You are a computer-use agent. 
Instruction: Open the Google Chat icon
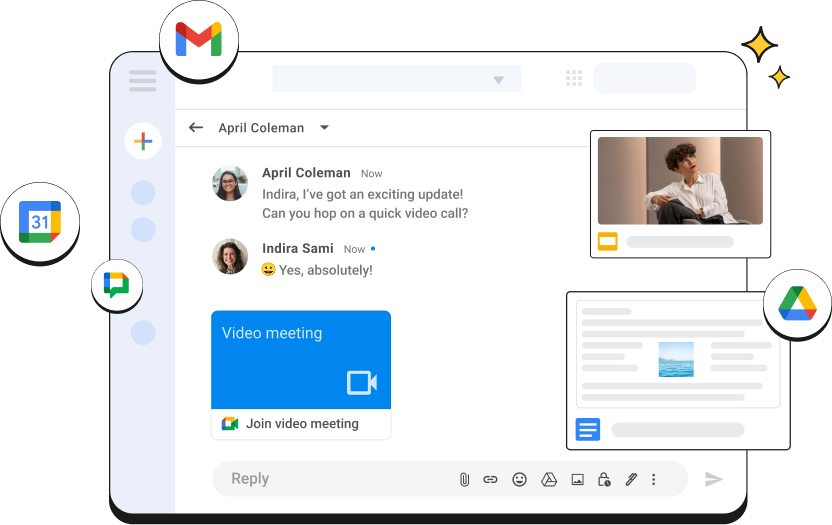pyautogui.click(x=117, y=285)
